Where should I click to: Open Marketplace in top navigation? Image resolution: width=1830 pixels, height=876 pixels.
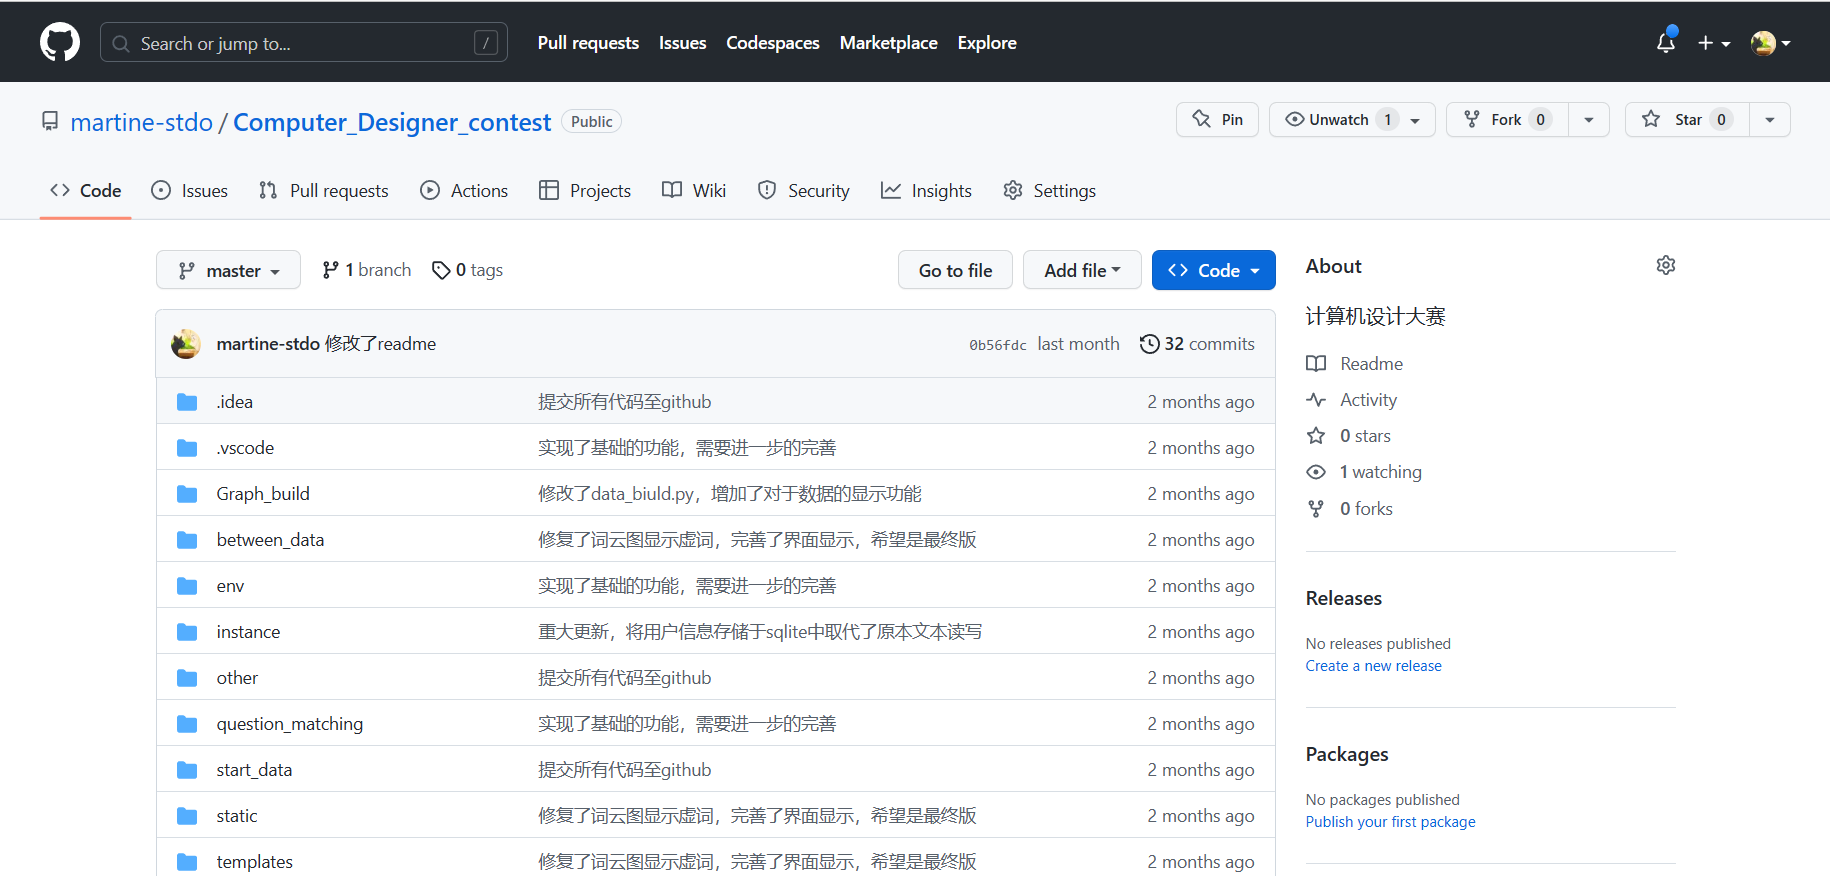coord(889,43)
